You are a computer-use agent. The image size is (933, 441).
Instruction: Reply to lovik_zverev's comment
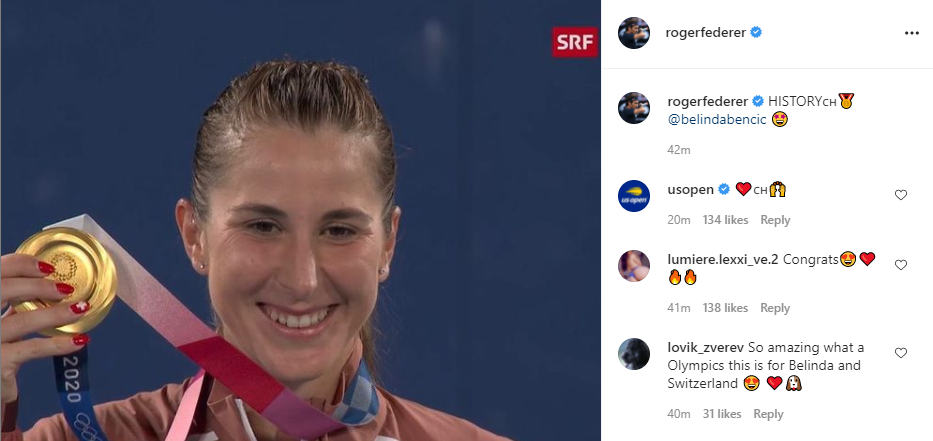768,414
